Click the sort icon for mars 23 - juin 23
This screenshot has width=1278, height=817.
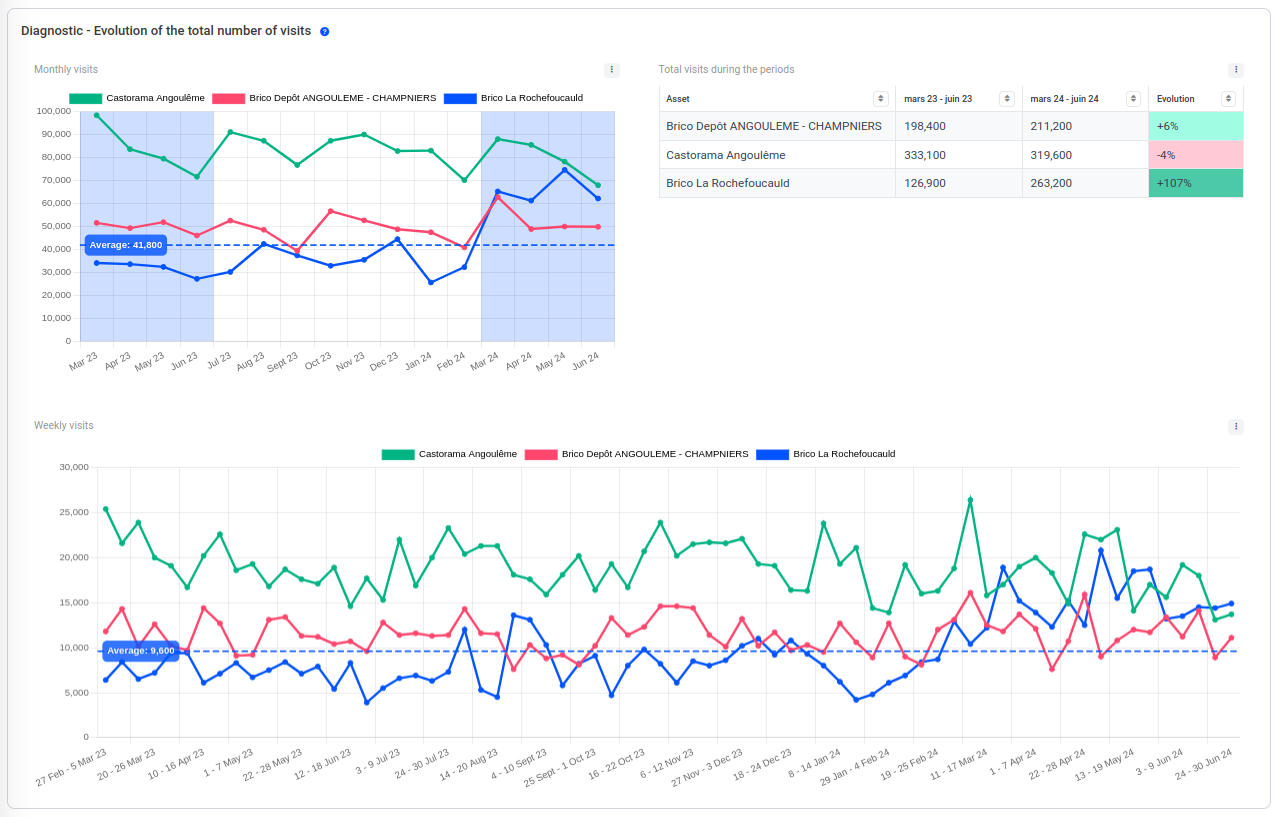click(x=1007, y=99)
